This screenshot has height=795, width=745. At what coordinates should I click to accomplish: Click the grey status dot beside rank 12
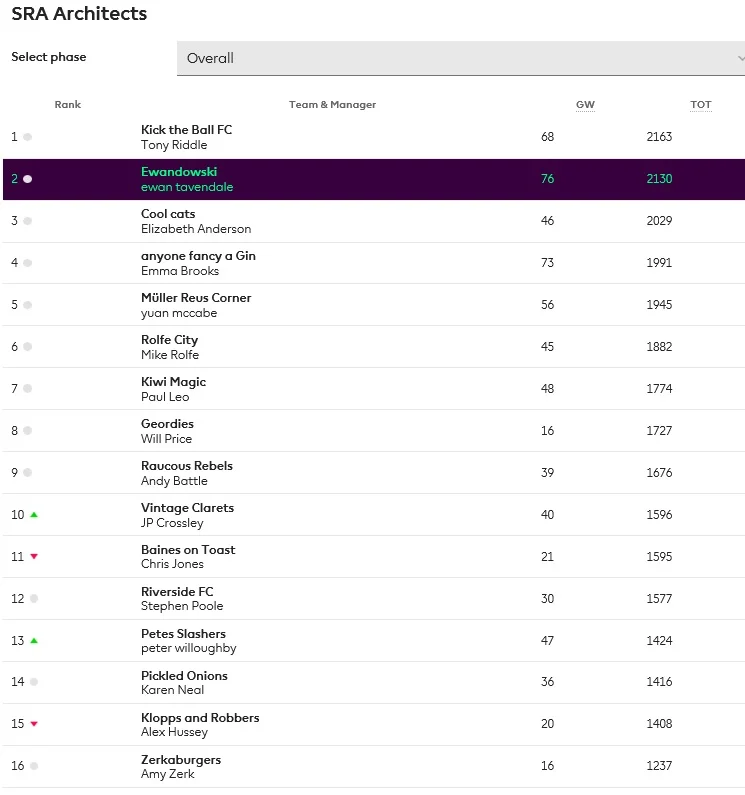[34, 599]
